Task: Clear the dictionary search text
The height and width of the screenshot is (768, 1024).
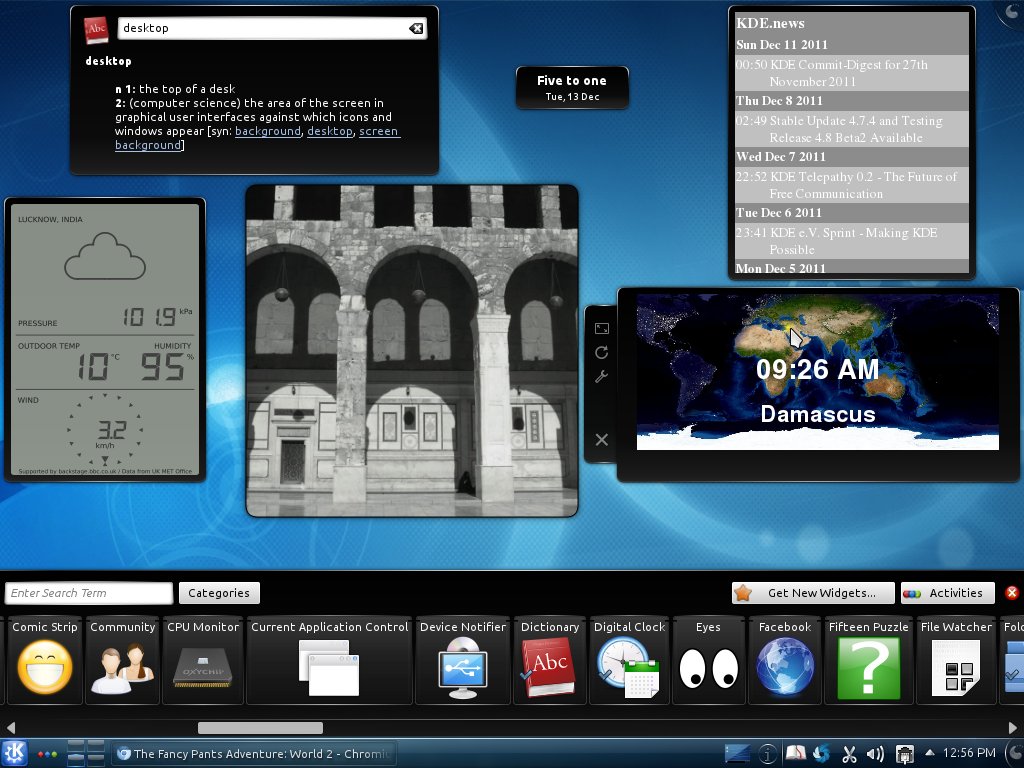Action: tap(416, 28)
